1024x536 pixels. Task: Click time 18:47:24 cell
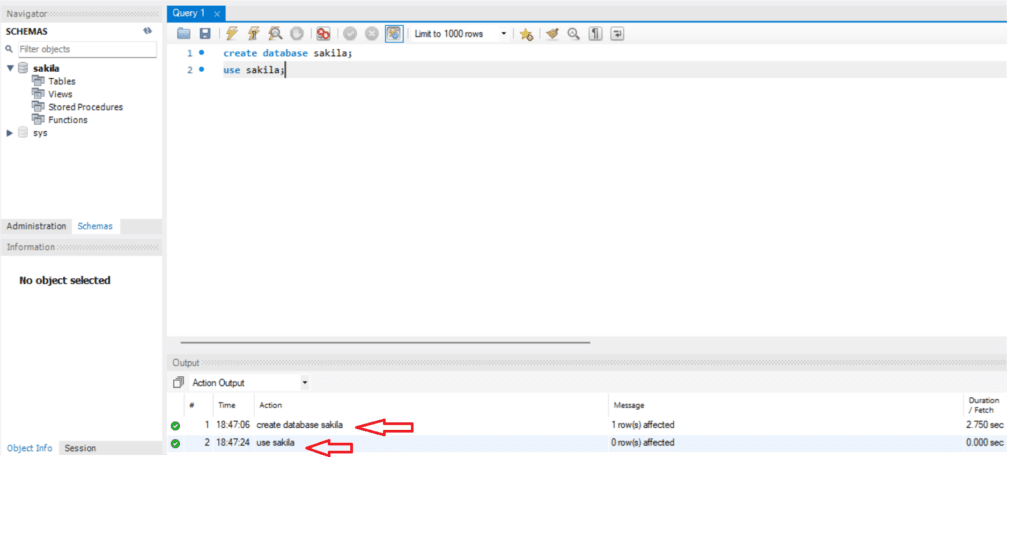click(233, 443)
